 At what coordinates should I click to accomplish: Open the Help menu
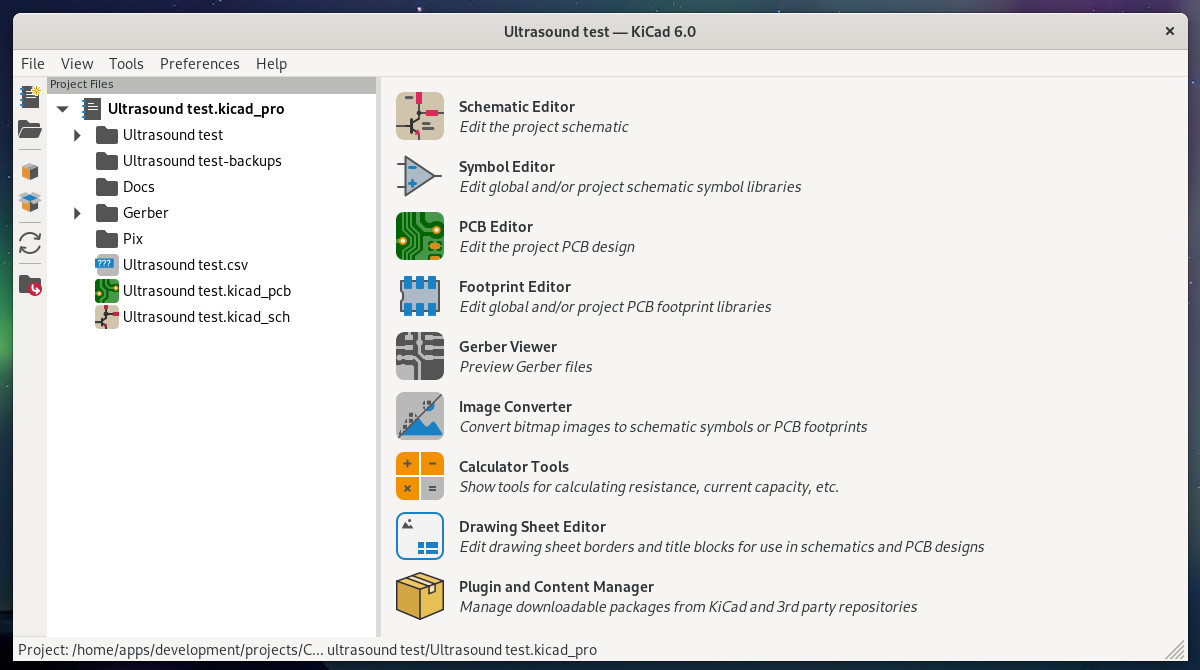point(271,63)
